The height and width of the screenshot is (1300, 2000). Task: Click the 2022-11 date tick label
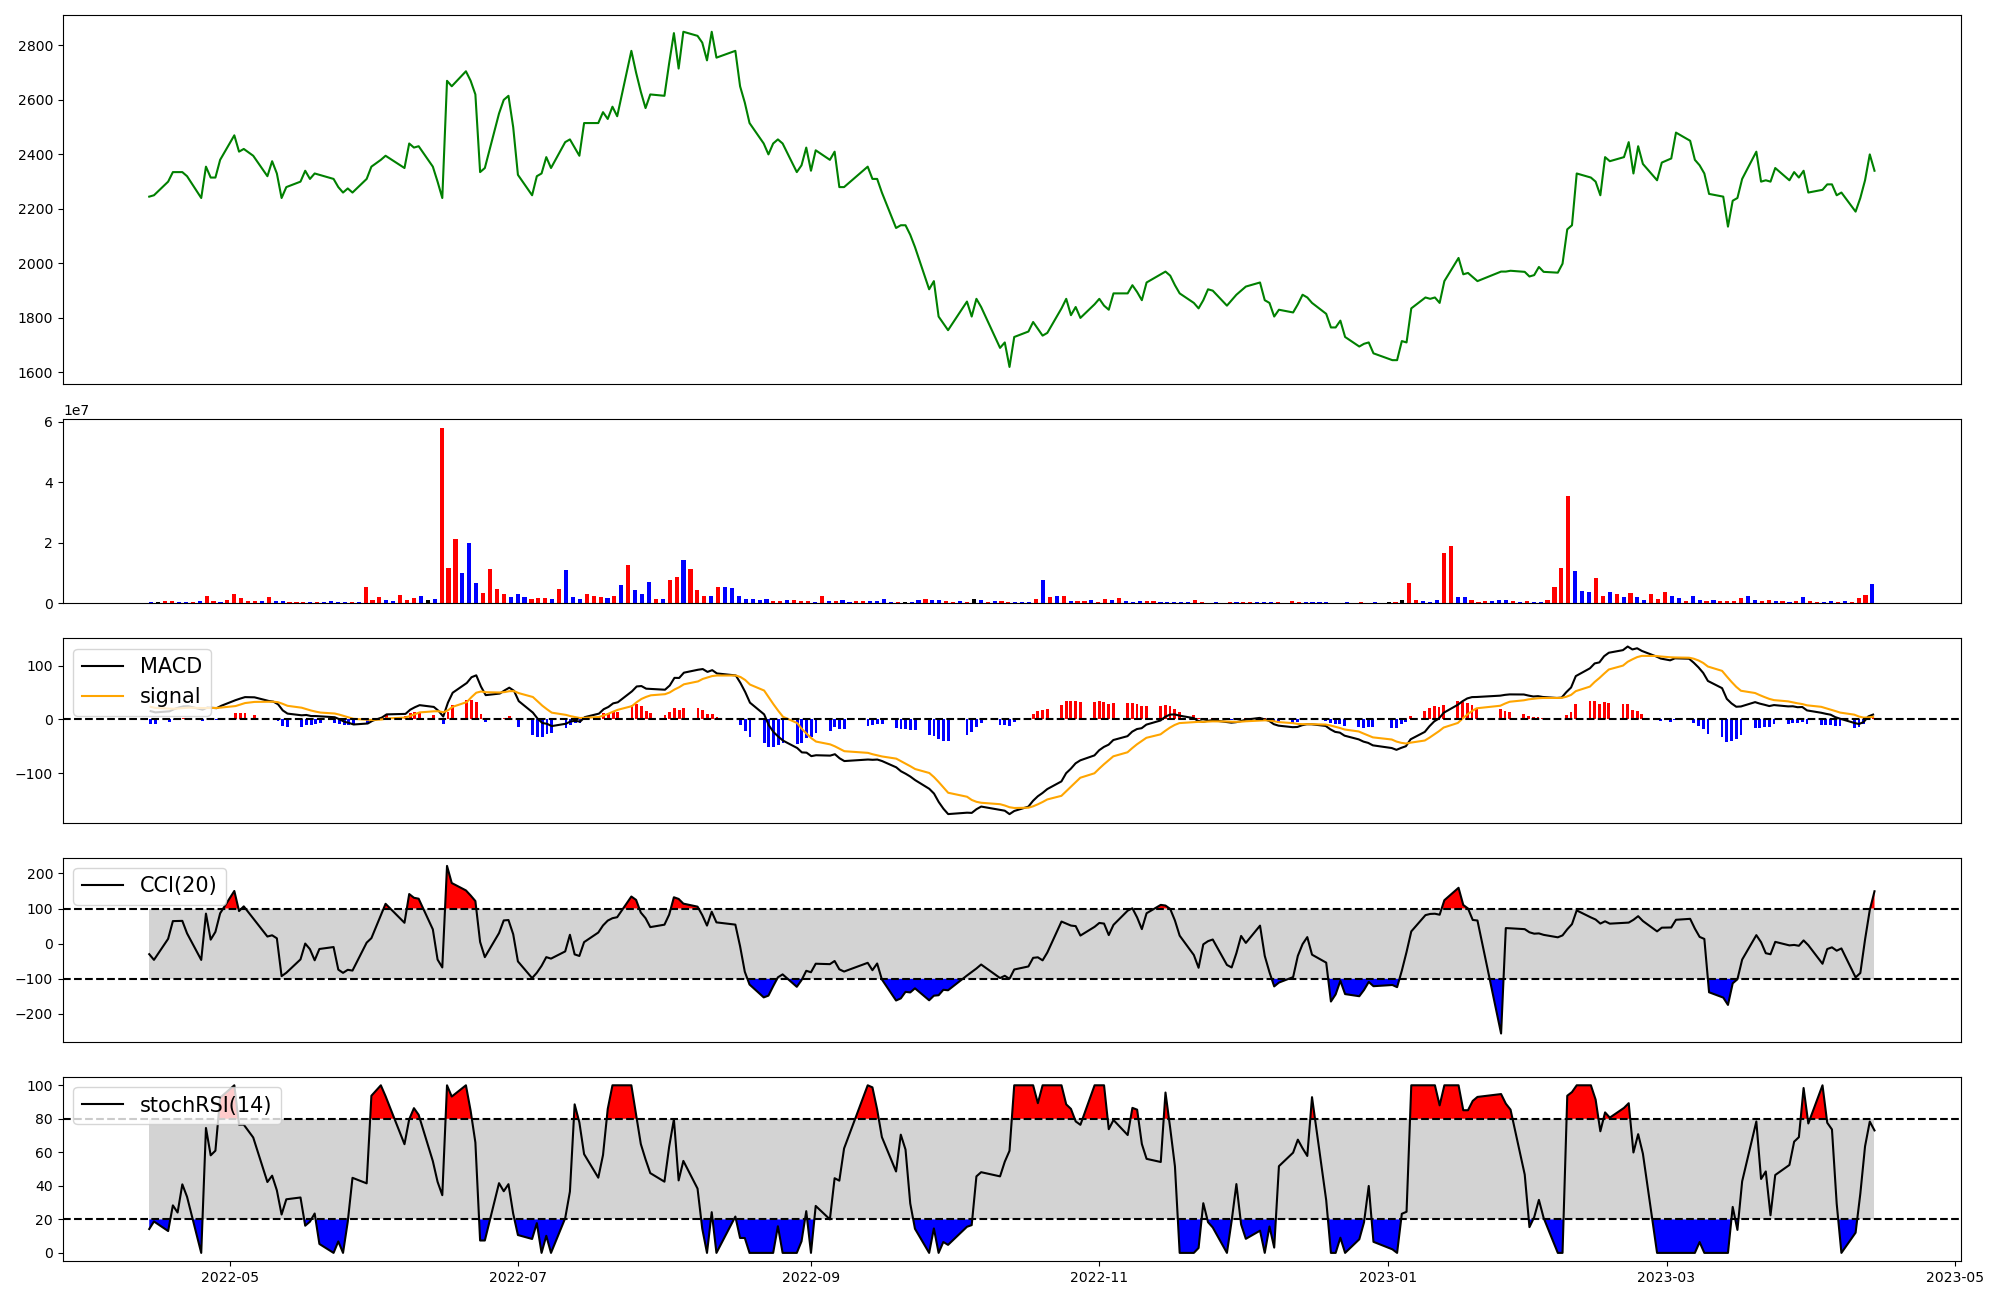1099,1277
